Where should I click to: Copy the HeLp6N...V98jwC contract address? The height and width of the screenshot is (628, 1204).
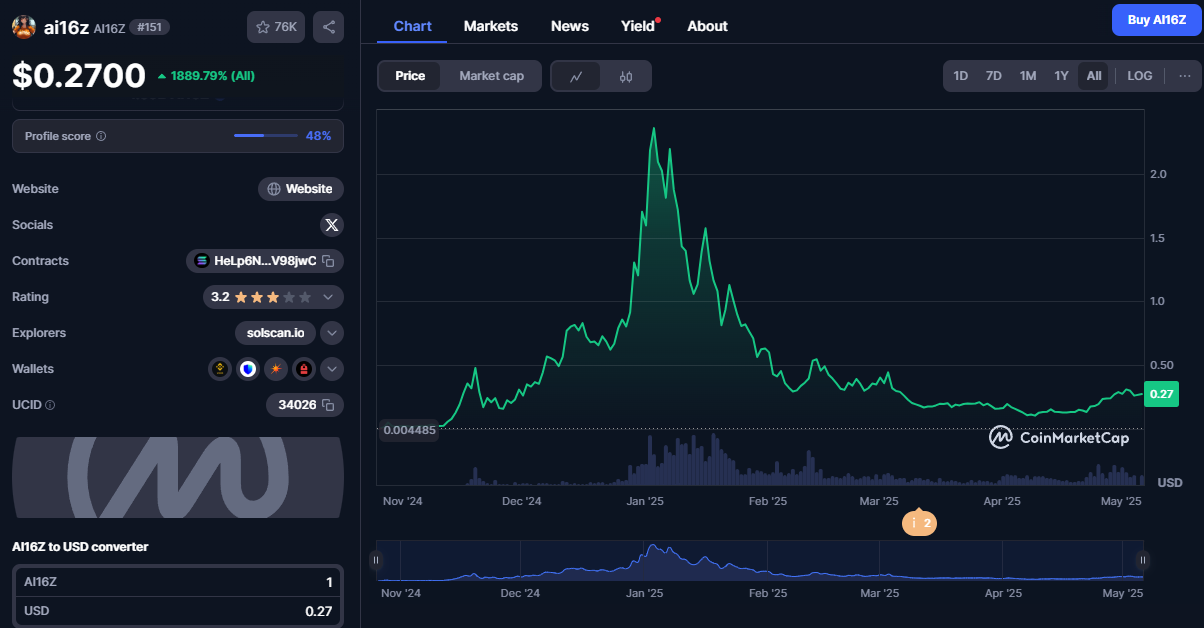328,261
